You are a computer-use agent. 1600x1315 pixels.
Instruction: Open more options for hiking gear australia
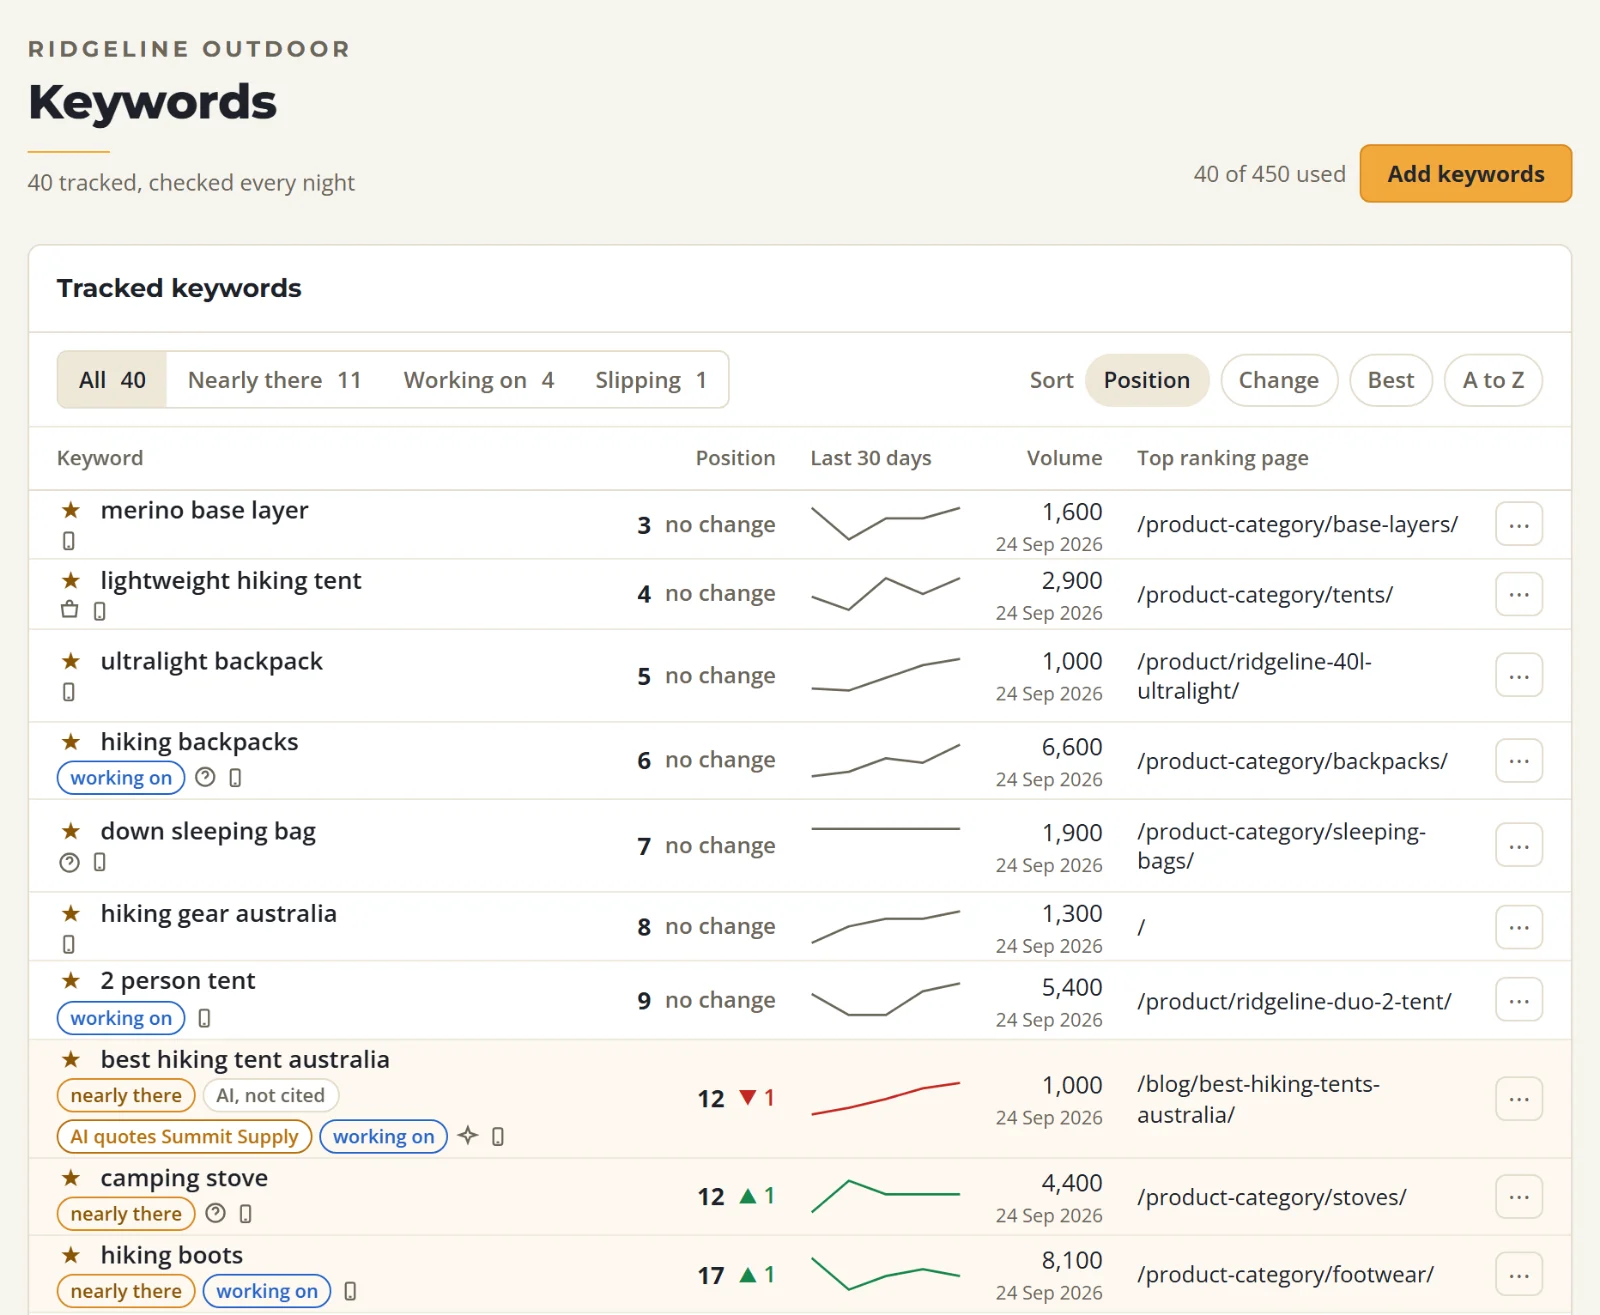(x=1519, y=927)
